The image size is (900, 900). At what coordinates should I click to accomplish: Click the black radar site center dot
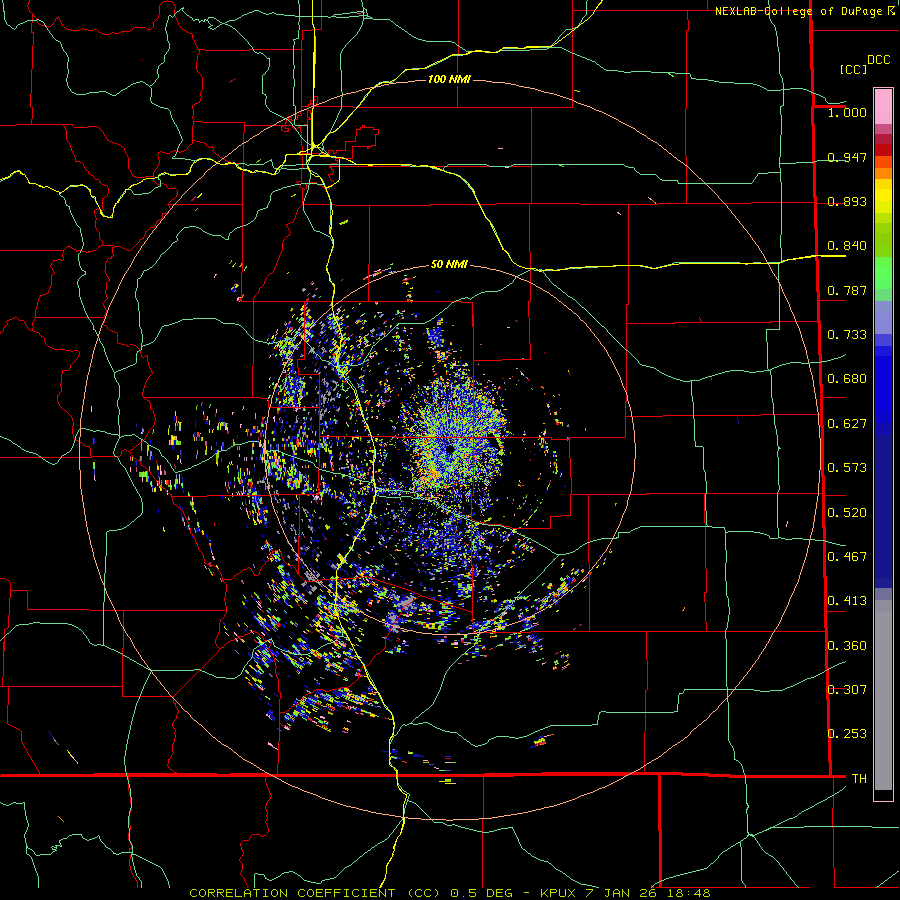pos(450,449)
